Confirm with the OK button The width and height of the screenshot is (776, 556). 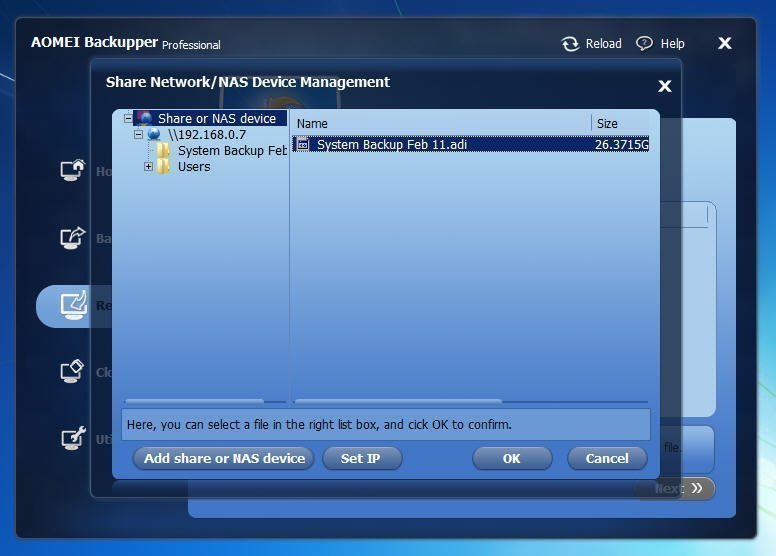512,458
